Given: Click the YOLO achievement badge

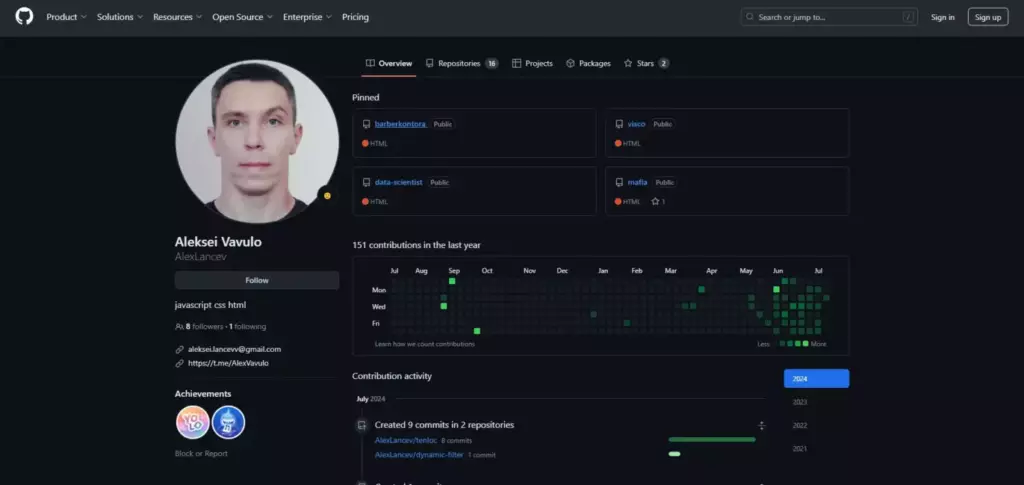Looking at the screenshot, I should [193, 422].
